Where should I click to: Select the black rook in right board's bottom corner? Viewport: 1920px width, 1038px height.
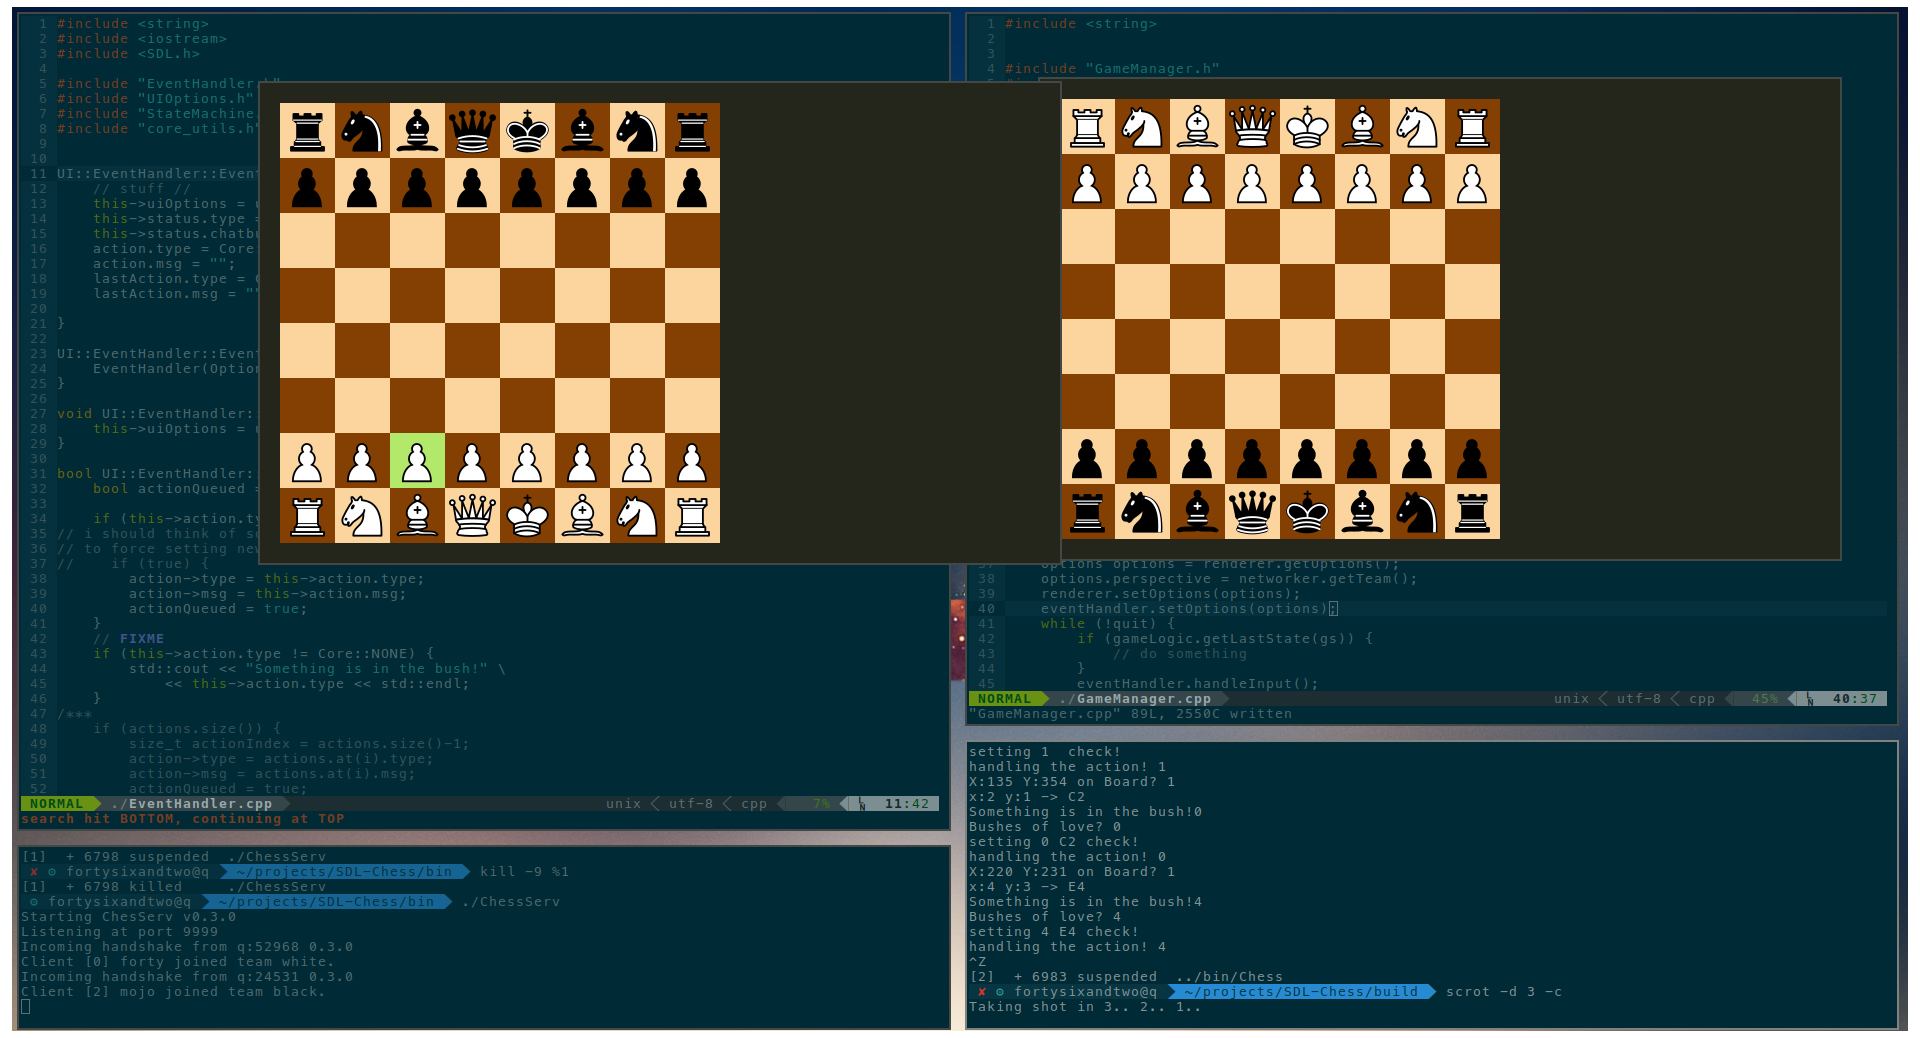[x=1087, y=513]
